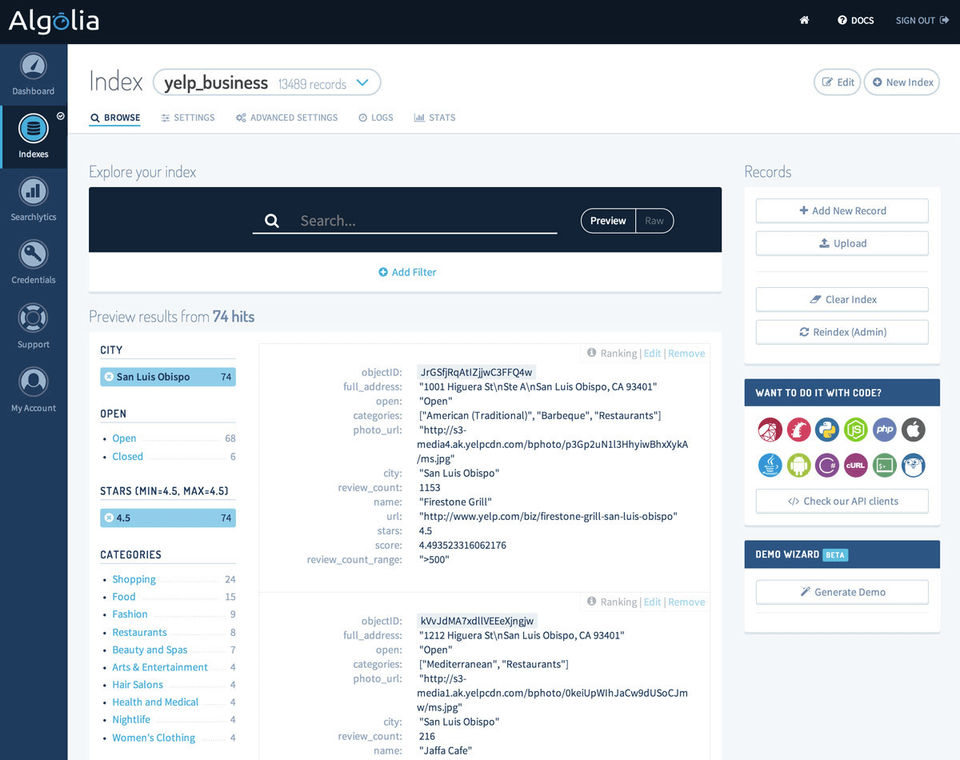Filter by Arts & Entertainment category

[x=160, y=667]
